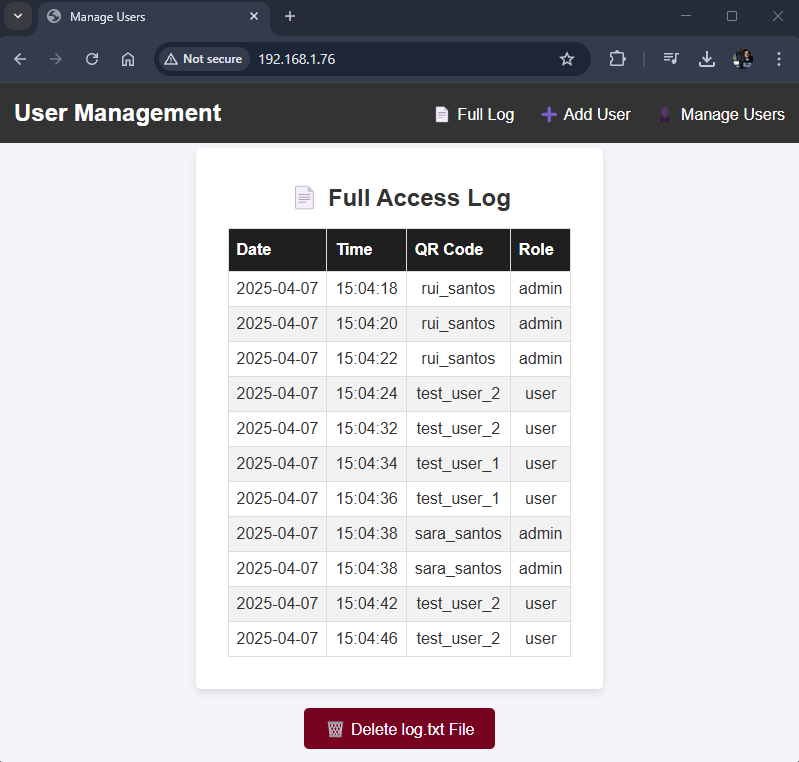799x762 pixels.
Task: Click the document icon beside Full Log
Action: point(442,114)
